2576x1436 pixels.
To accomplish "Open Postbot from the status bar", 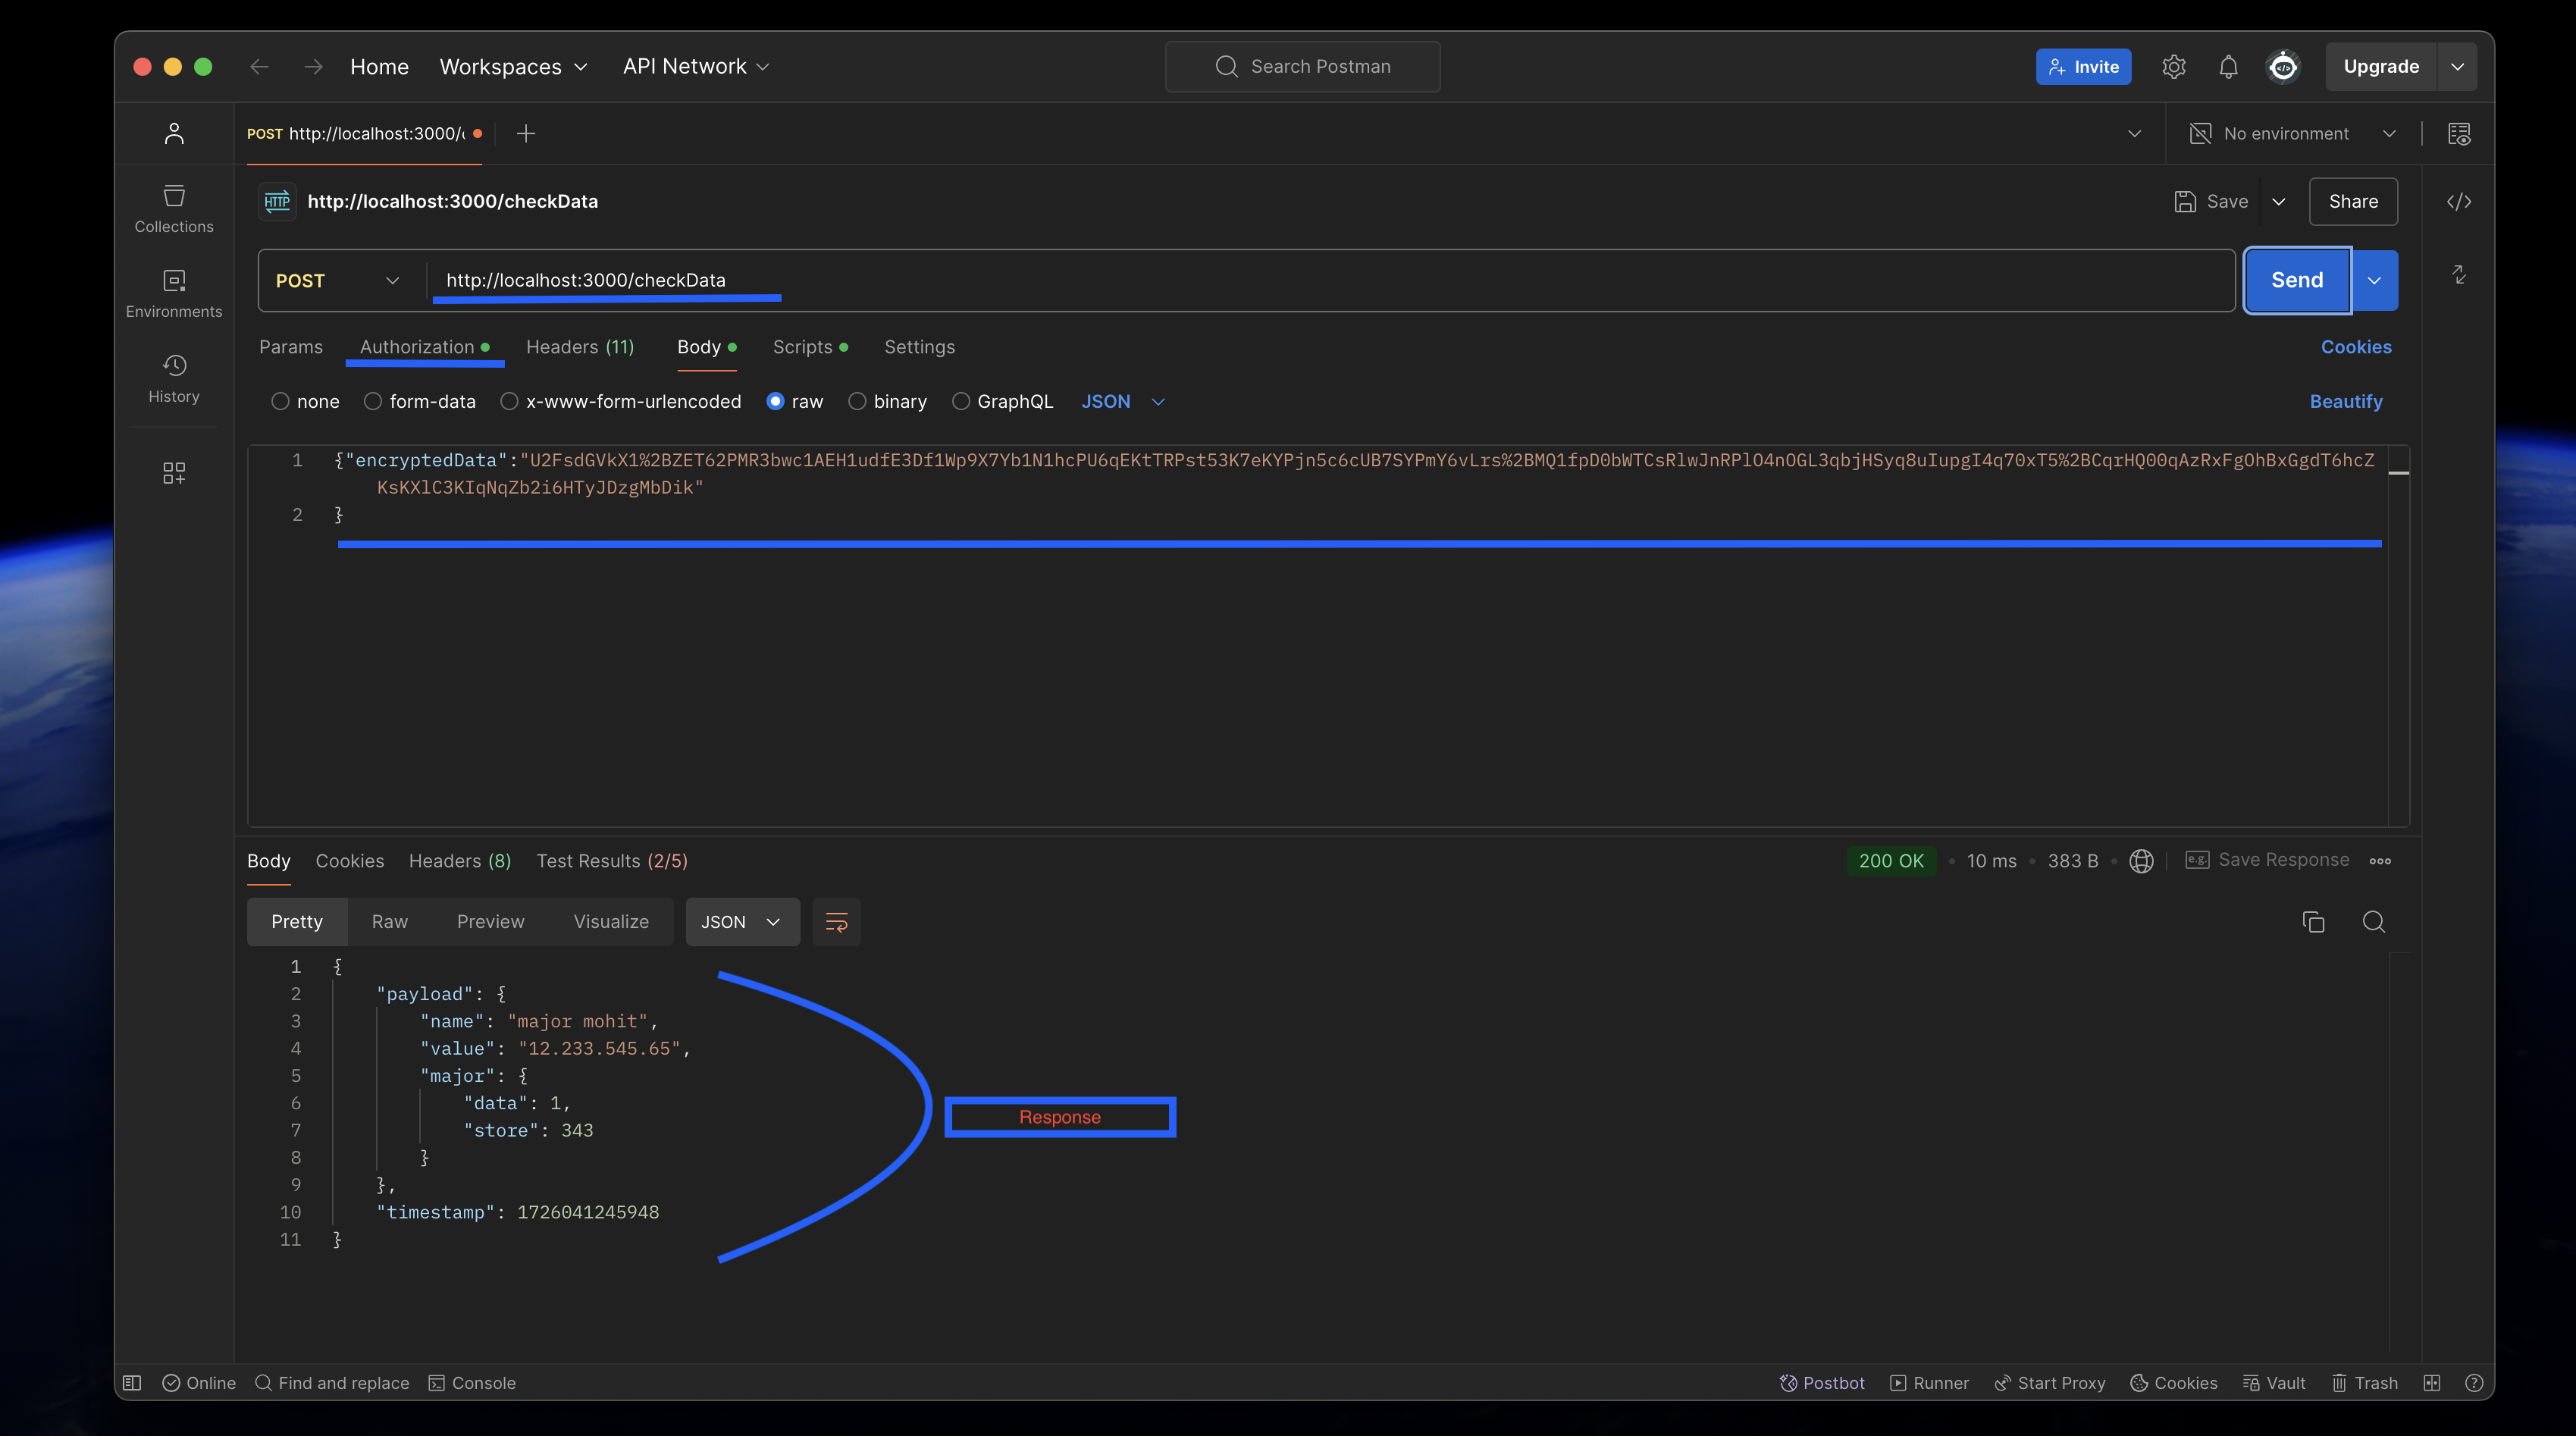I will click(1822, 1383).
